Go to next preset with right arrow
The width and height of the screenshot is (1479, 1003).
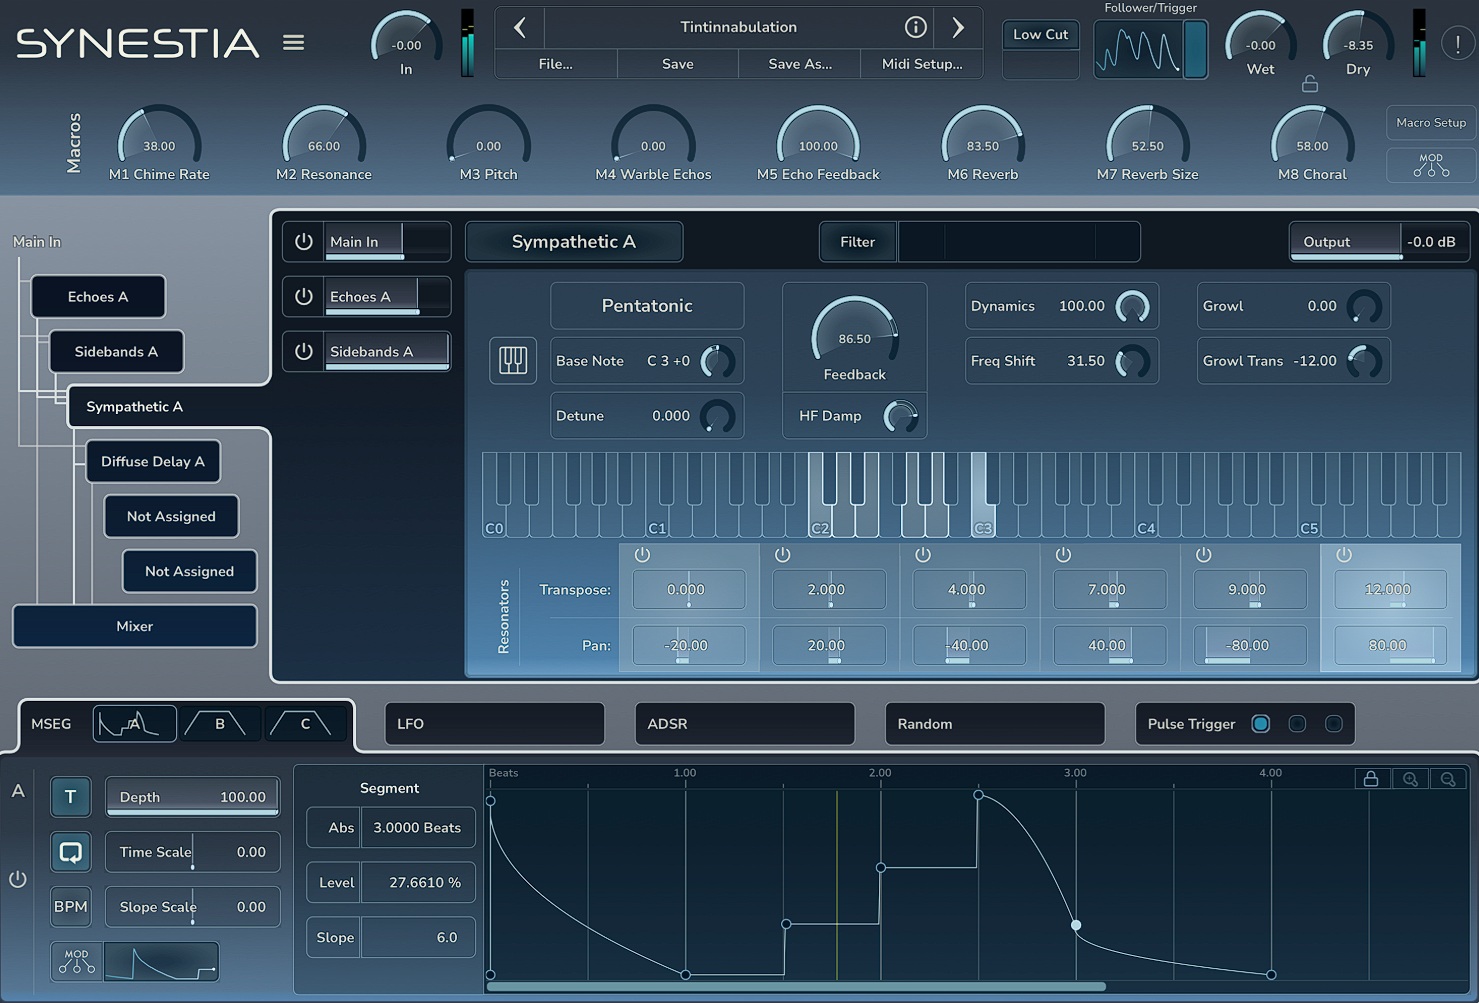coord(958,27)
